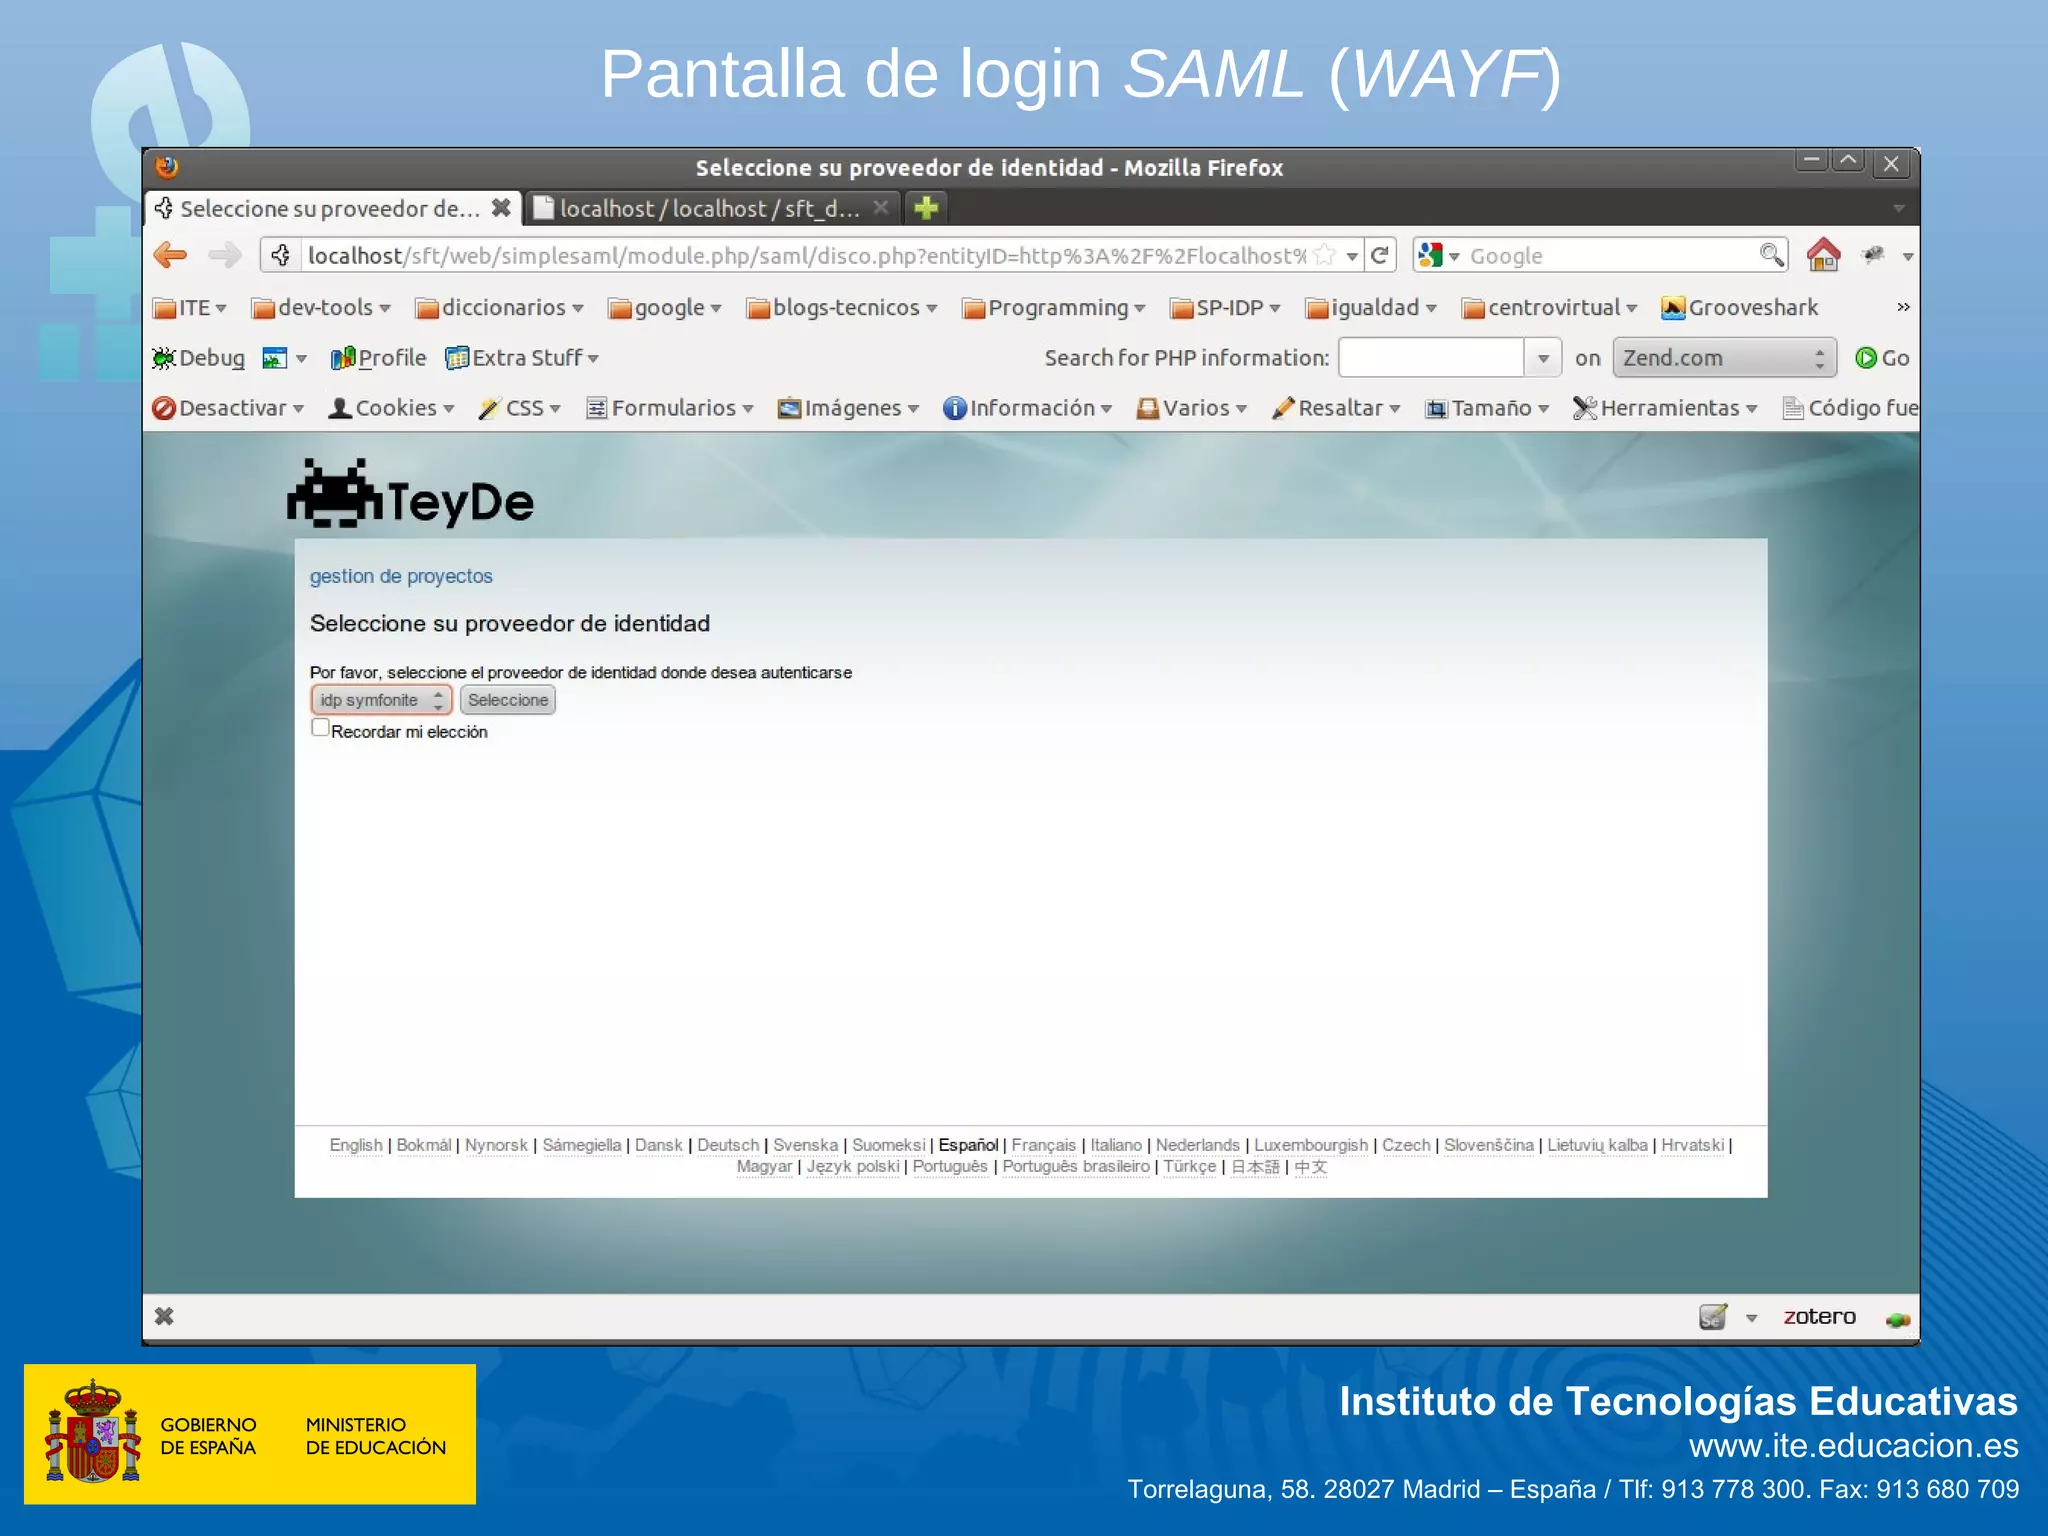Click the Google search input field
The height and width of the screenshot is (1536, 2048).
[x=1610, y=255]
